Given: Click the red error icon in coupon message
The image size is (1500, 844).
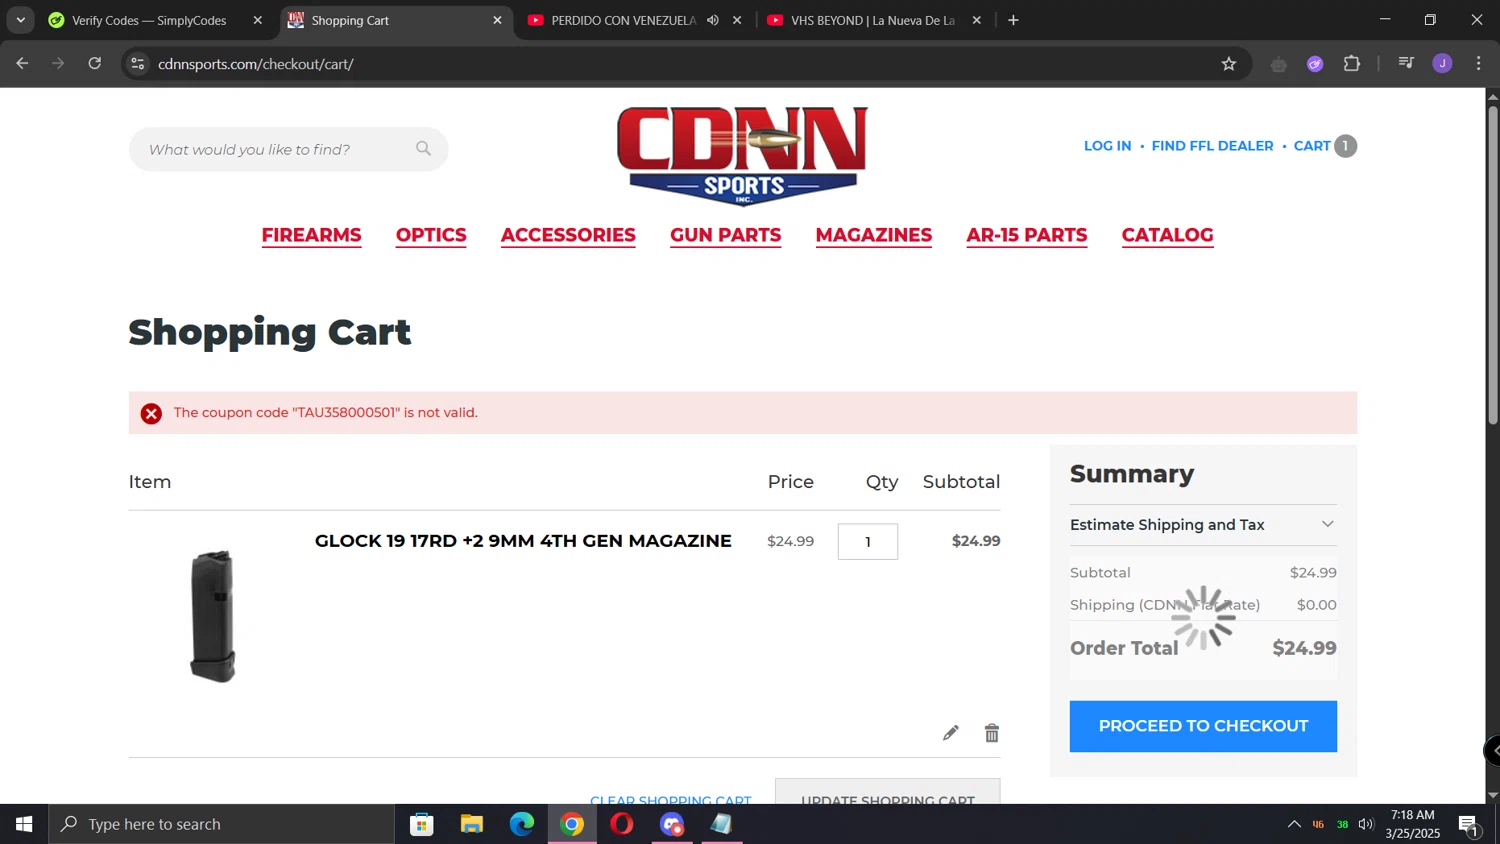Looking at the screenshot, I should pyautogui.click(x=151, y=413).
